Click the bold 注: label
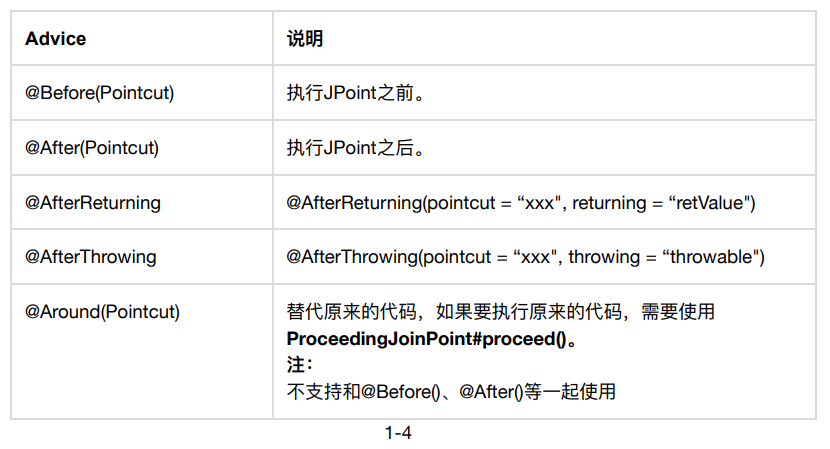Image resolution: width=830 pixels, height=449 pixels. click(299, 365)
